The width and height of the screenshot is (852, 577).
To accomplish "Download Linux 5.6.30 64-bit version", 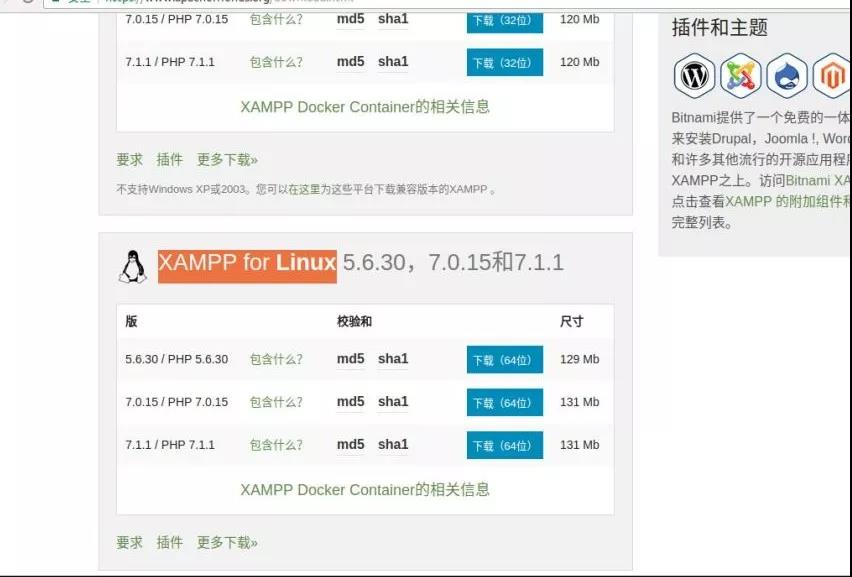I will [505, 360].
